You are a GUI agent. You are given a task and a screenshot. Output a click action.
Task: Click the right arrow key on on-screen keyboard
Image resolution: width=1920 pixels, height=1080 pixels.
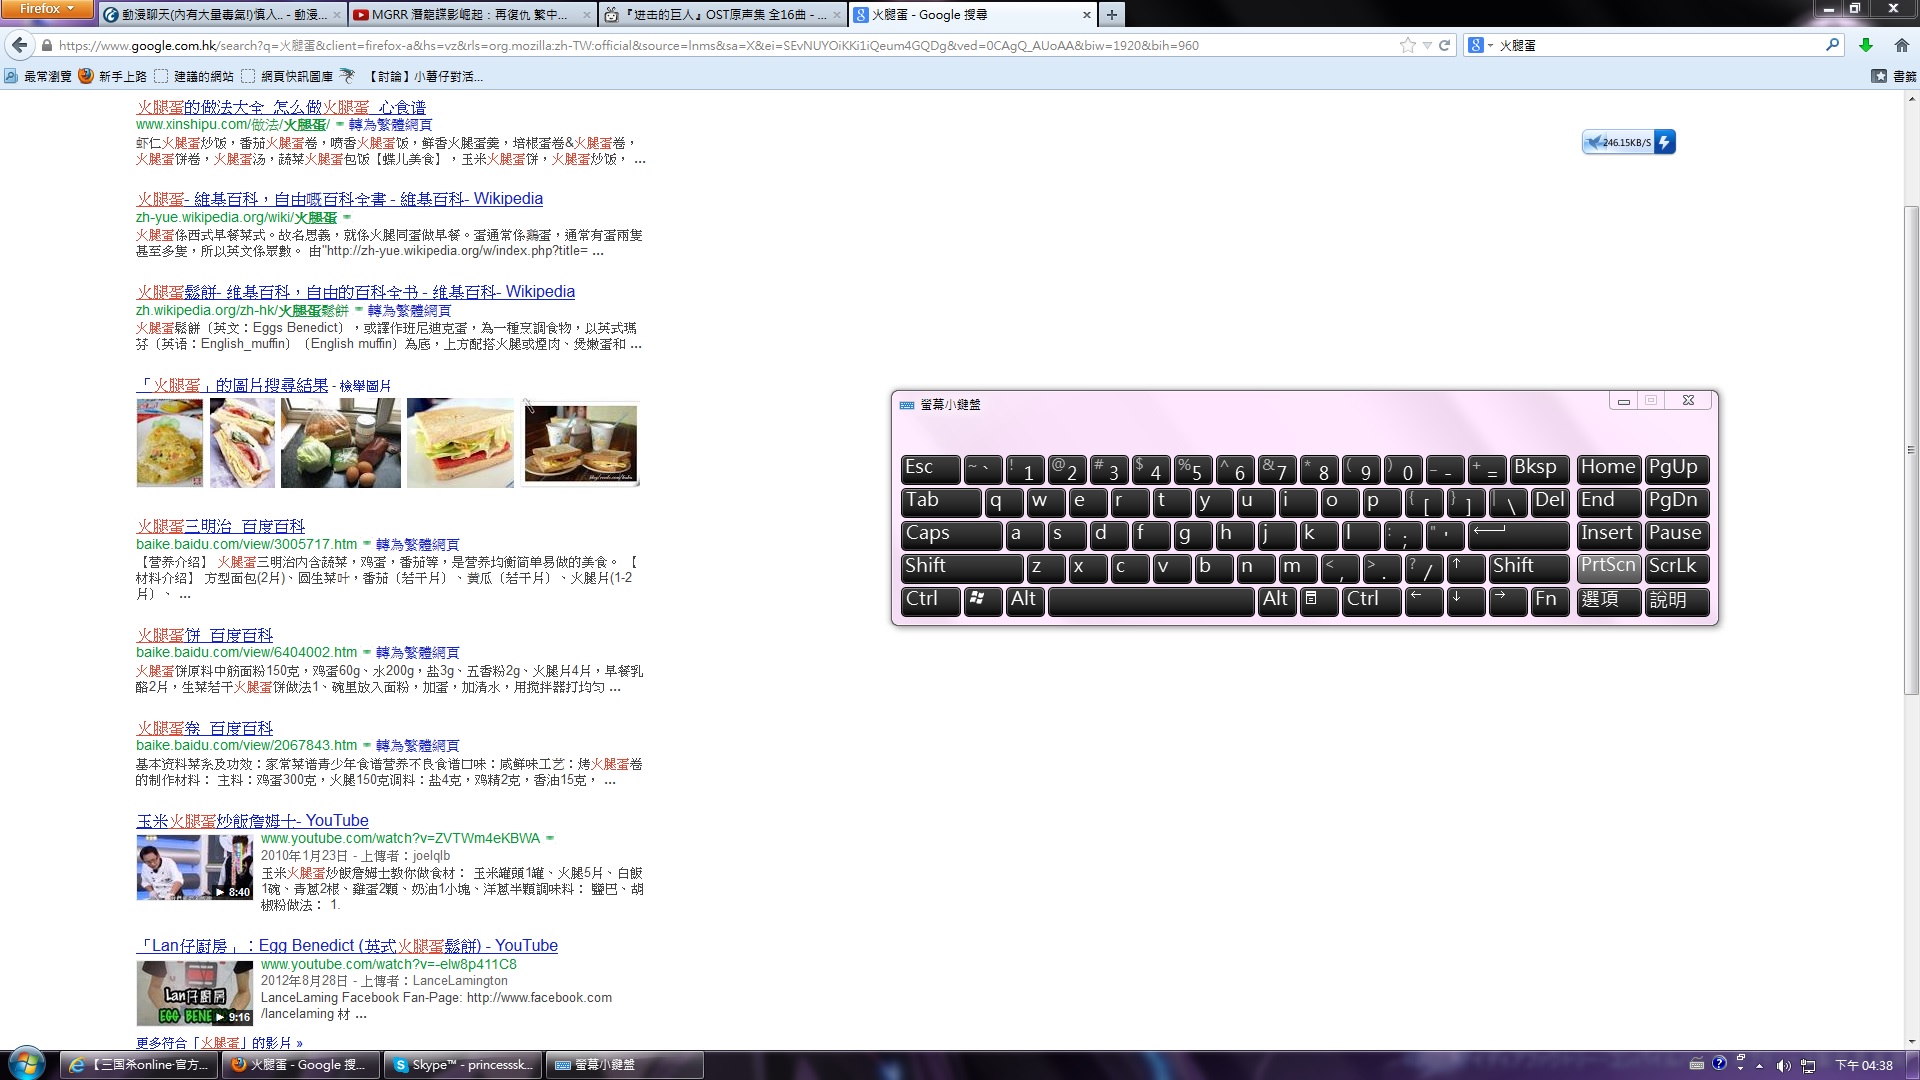click(1508, 600)
